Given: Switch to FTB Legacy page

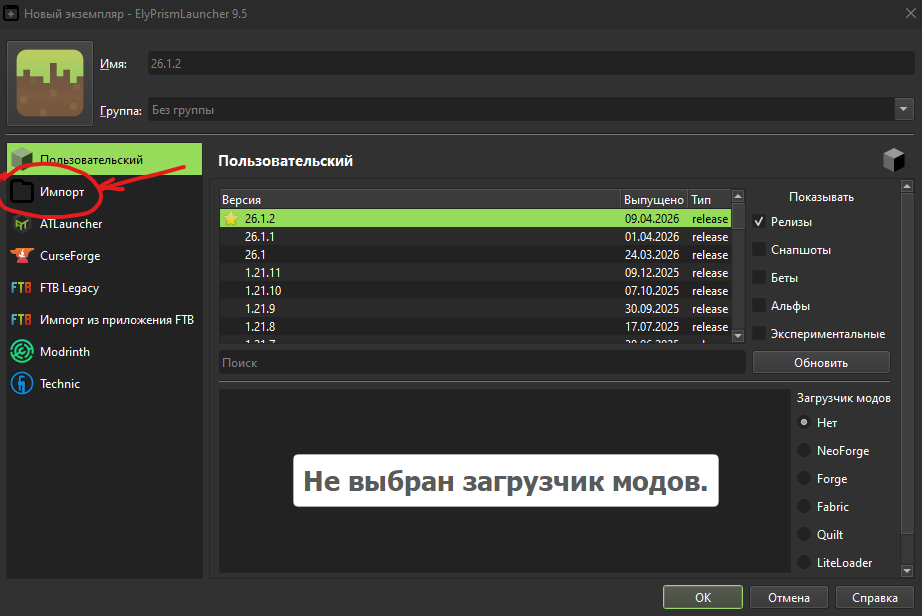Looking at the screenshot, I should pyautogui.click(x=105, y=288).
